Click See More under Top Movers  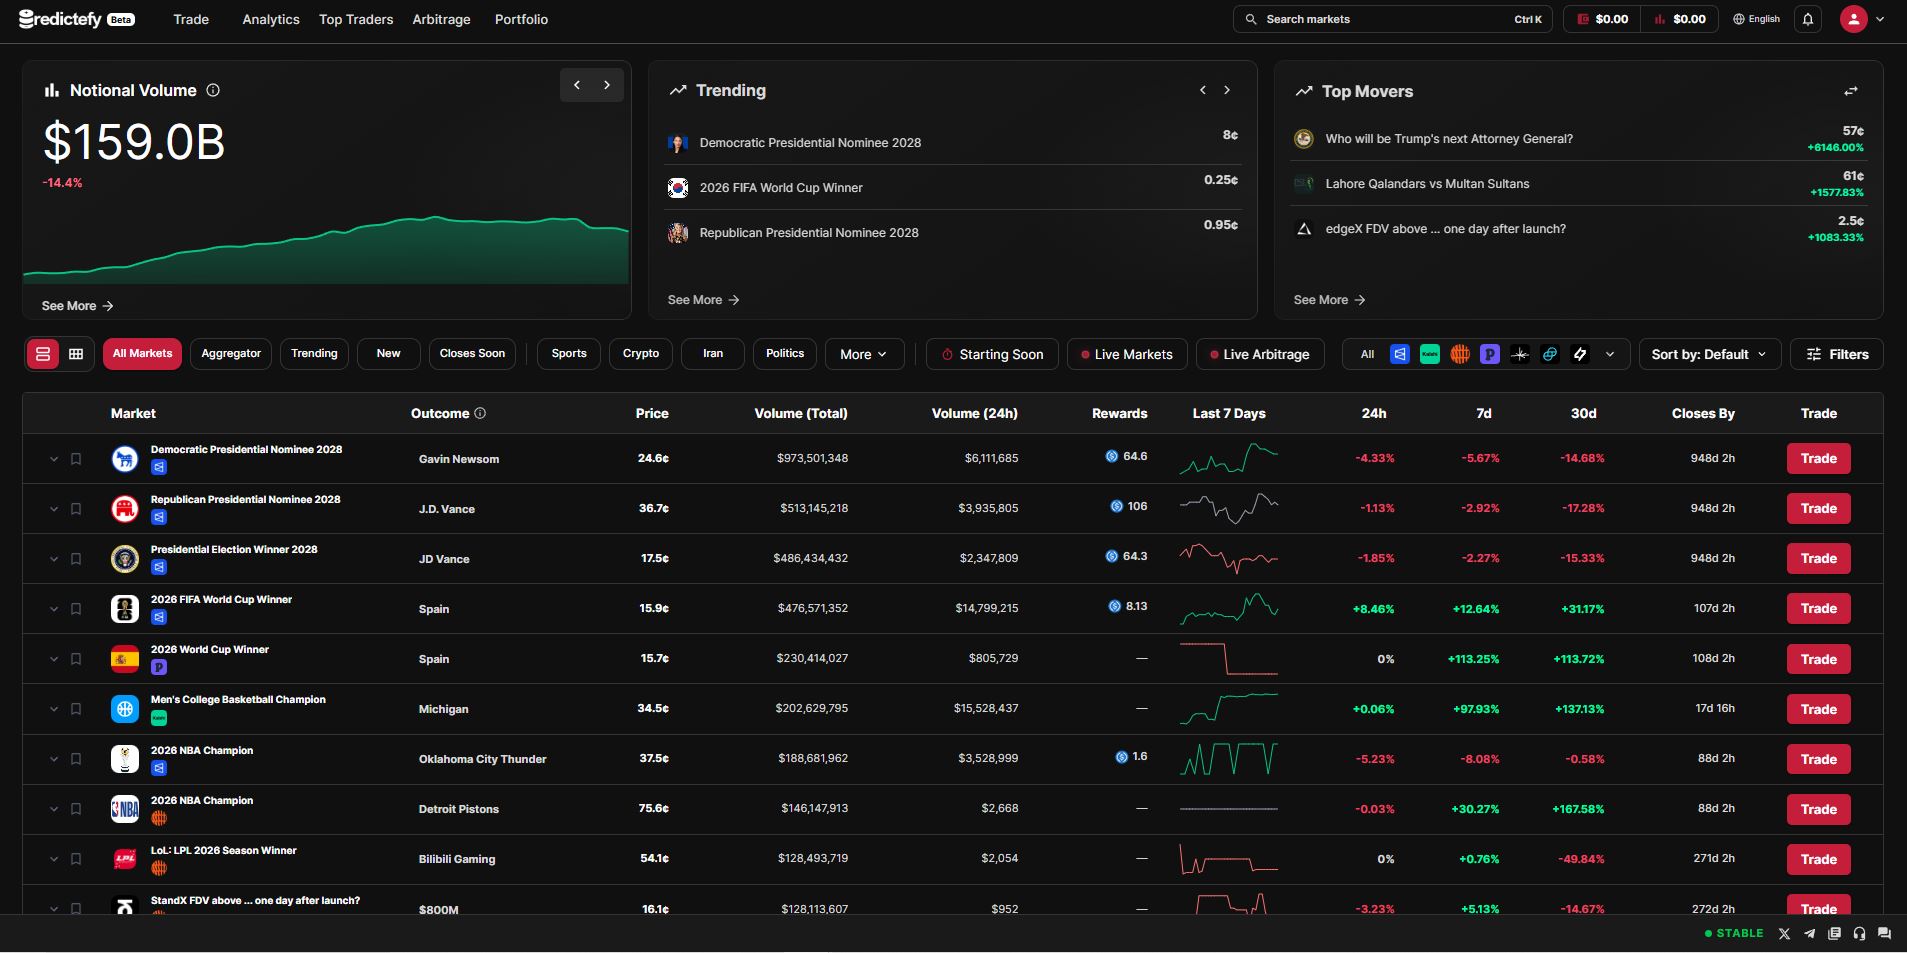pos(1329,300)
